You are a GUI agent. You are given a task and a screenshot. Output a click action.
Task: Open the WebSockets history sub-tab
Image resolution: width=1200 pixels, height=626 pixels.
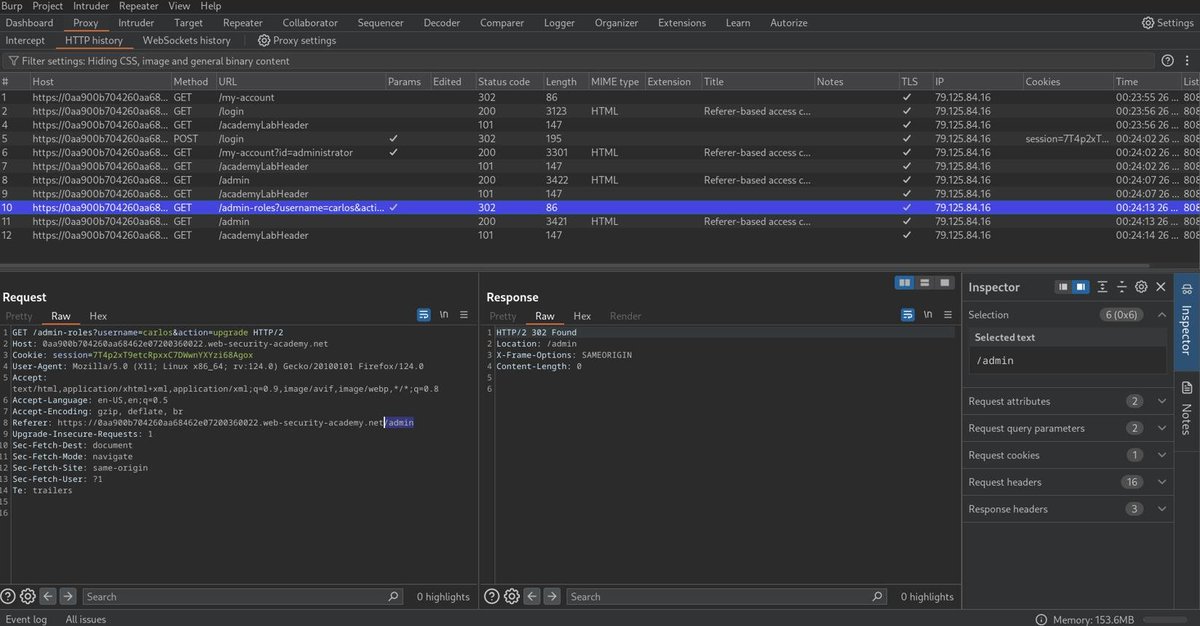[x=187, y=41]
